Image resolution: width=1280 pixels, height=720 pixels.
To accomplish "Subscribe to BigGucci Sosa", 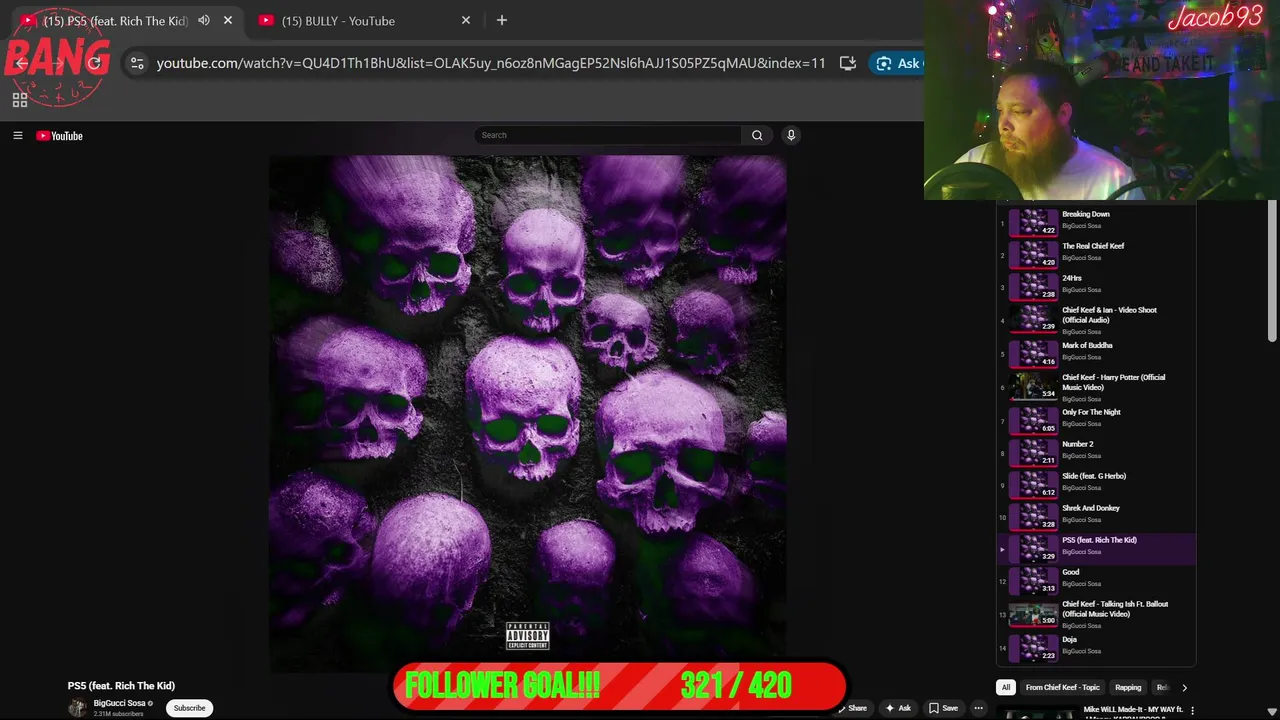I will (x=189, y=708).
